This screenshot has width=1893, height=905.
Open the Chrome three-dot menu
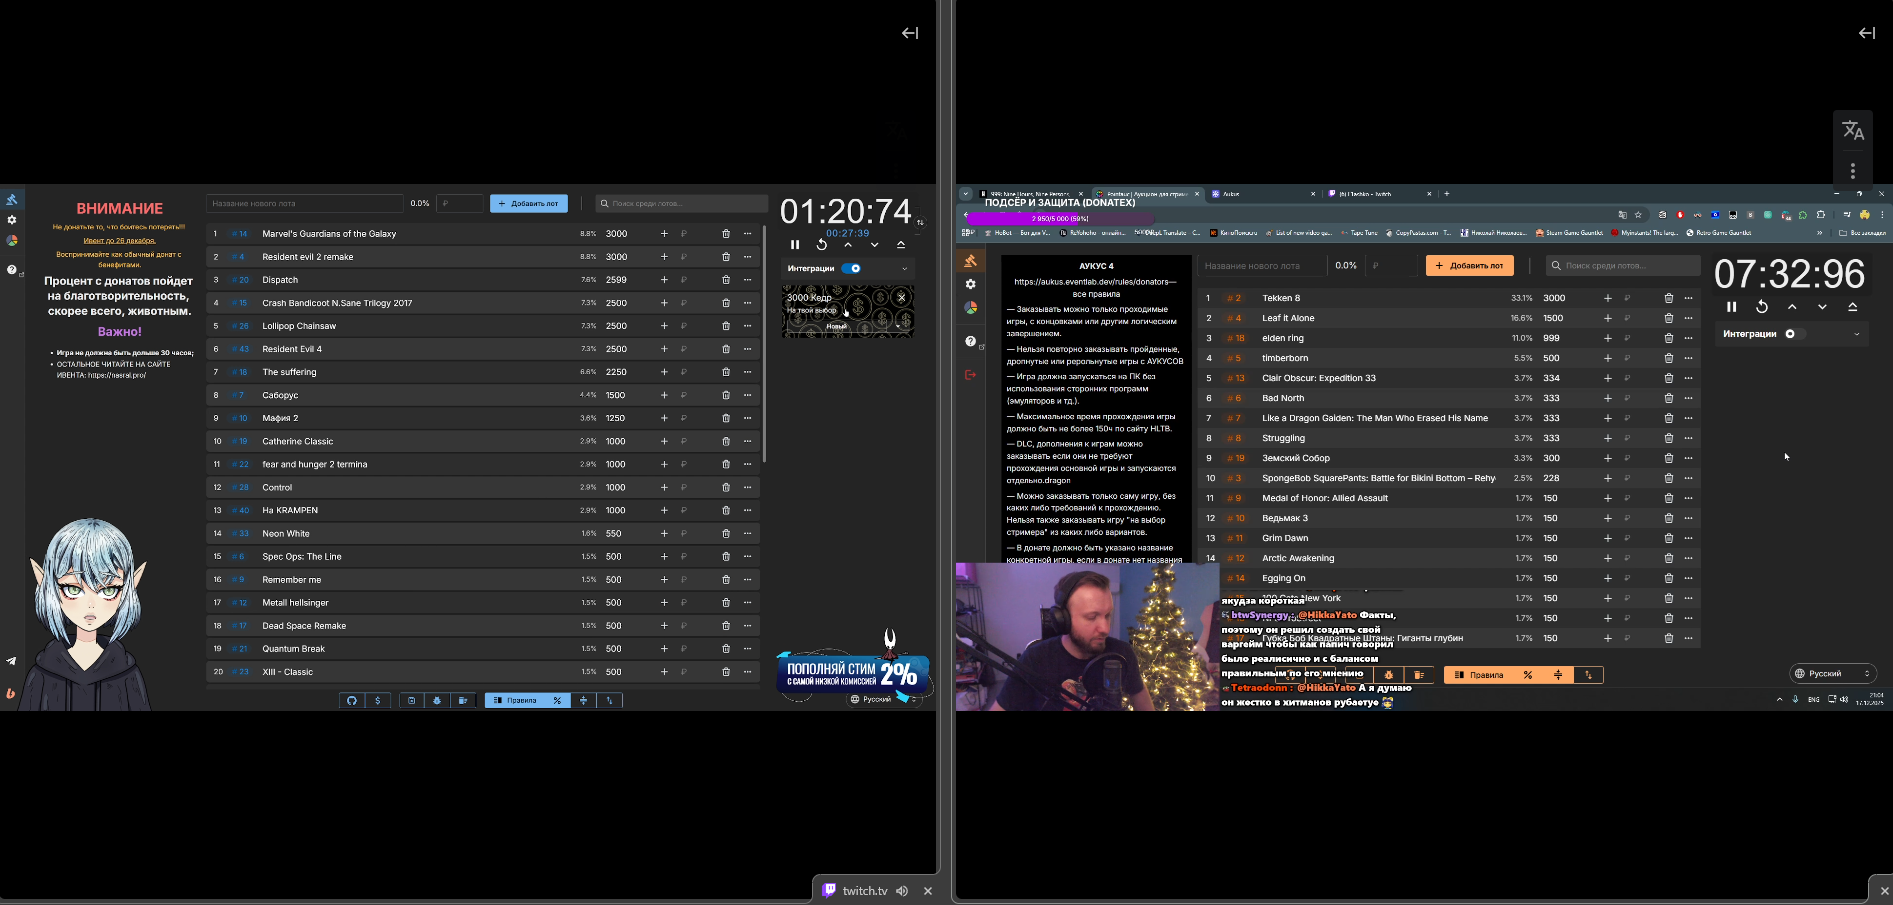[x=1882, y=215]
